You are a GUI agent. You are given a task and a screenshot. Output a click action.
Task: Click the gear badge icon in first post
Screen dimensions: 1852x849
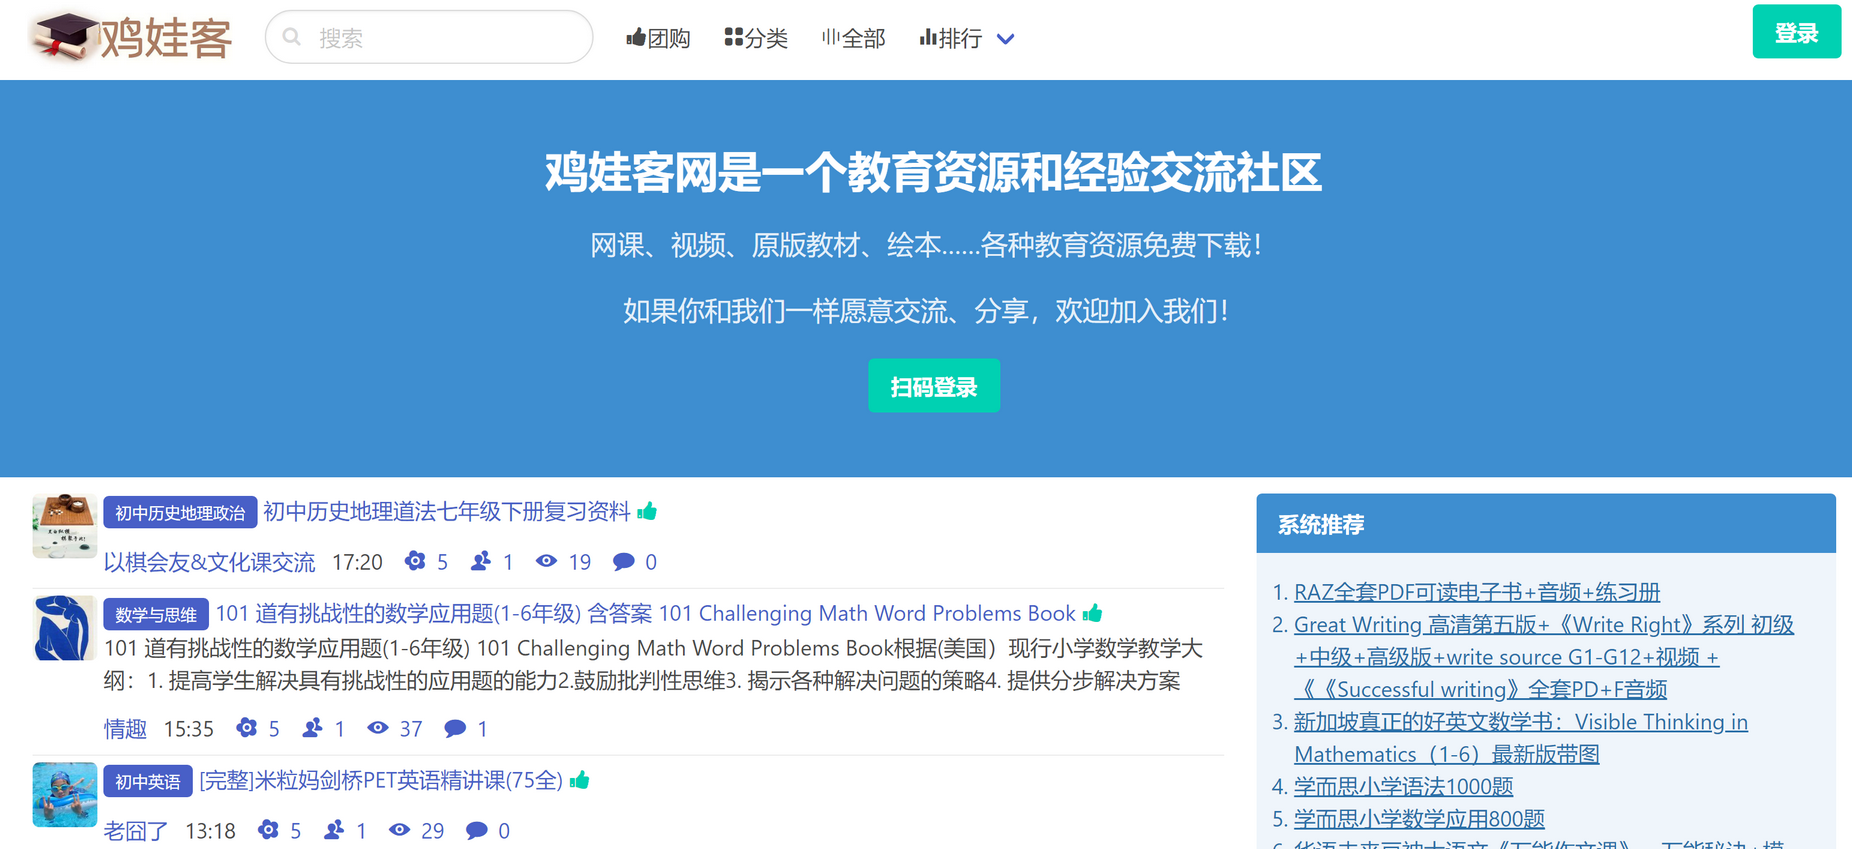pyautogui.click(x=415, y=562)
